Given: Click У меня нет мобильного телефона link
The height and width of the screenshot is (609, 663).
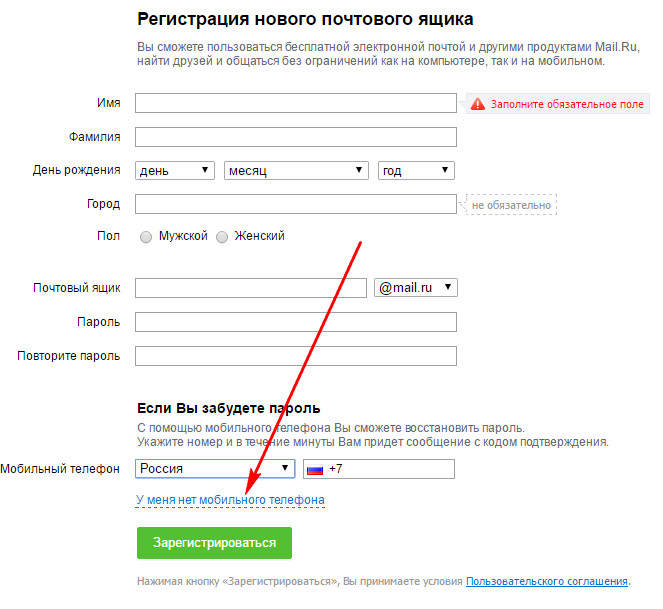Looking at the screenshot, I should point(230,499).
